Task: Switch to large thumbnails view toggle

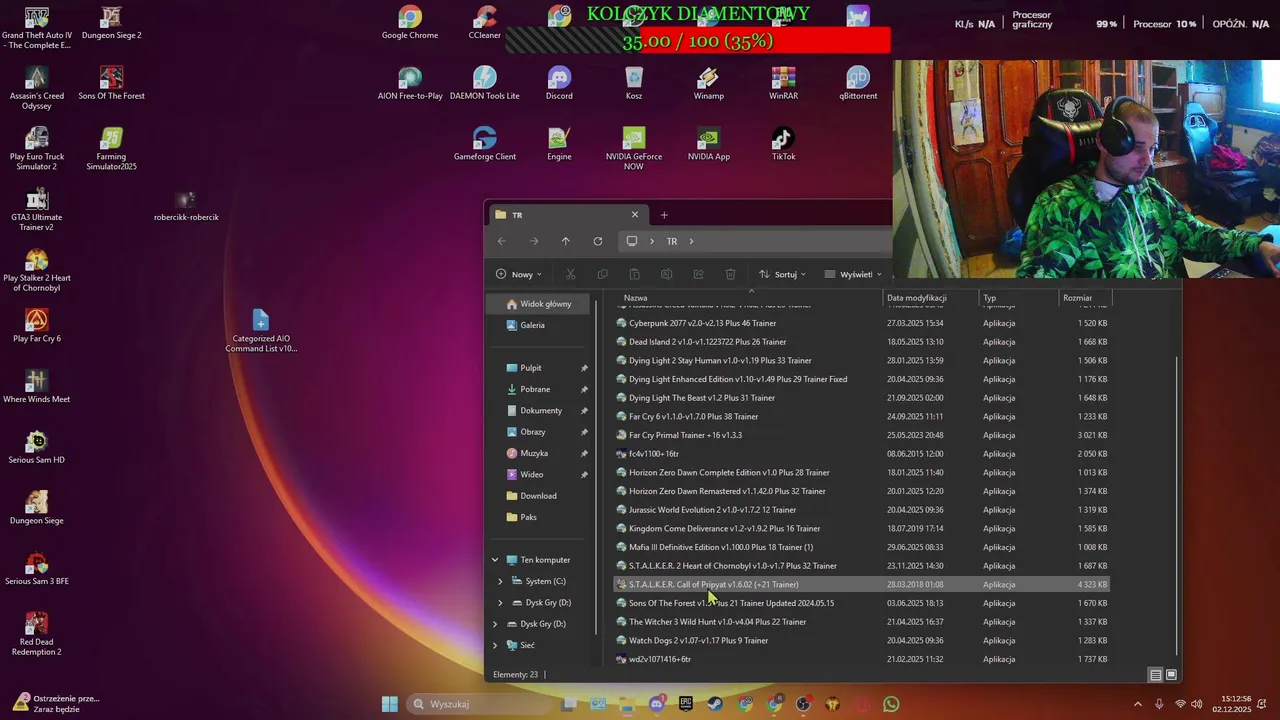Action: click(x=1171, y=675)
